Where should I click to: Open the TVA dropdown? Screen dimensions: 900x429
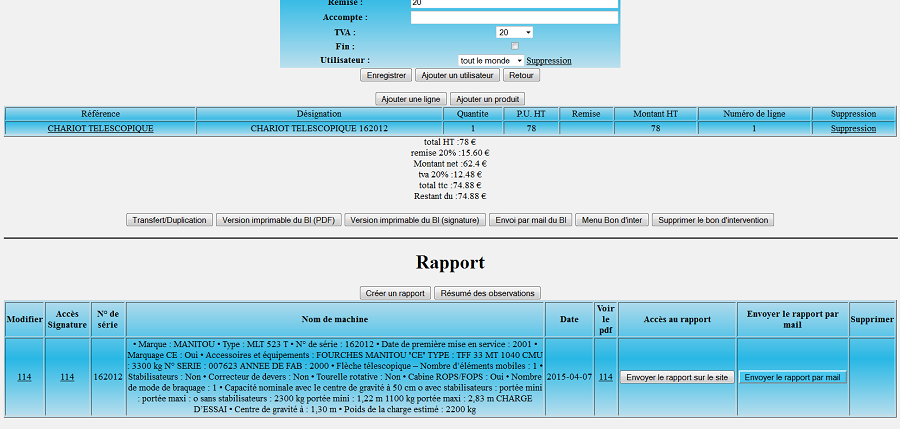[514, 32]
